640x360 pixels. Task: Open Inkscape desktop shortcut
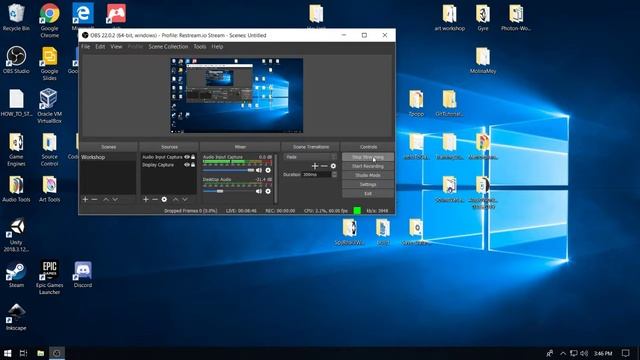[x=16, y=317]
